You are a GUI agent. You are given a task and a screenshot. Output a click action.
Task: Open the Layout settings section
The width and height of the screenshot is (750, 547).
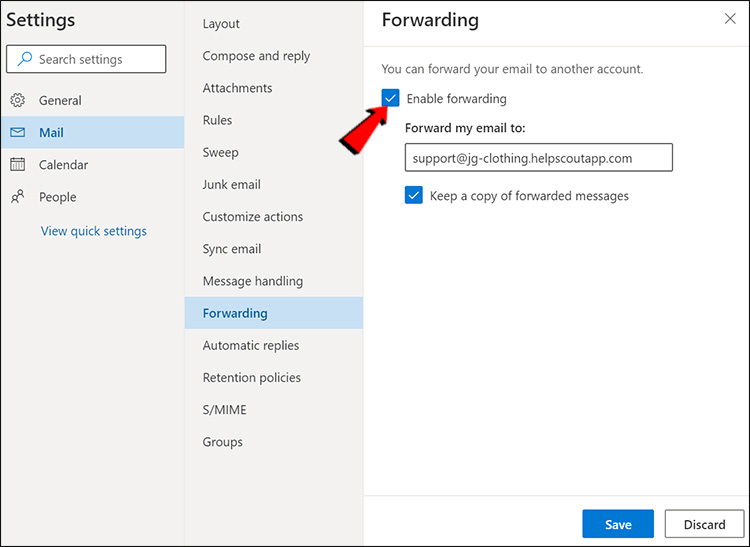click(221, 24)
